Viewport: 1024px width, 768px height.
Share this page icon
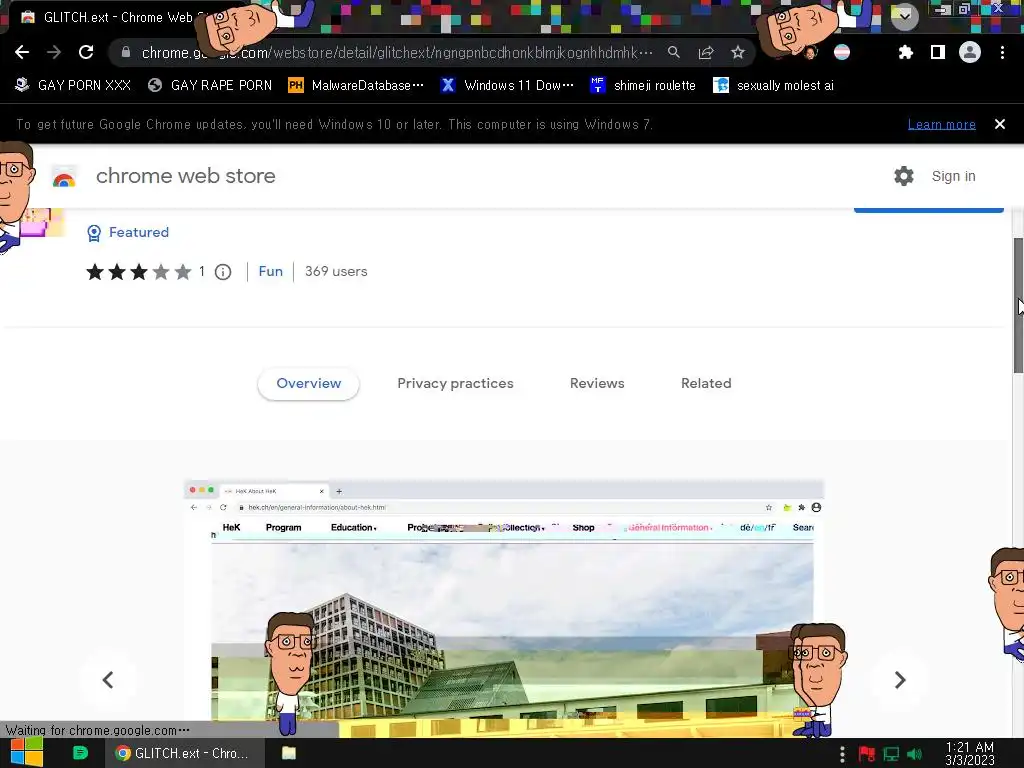click(706, 52)
